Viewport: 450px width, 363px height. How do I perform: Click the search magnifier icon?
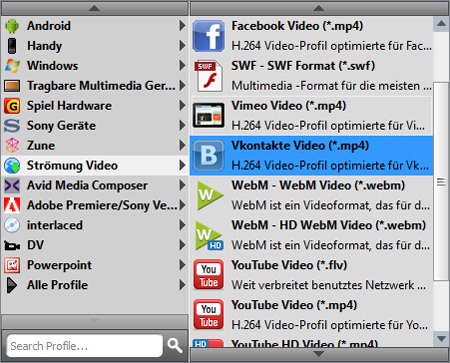[175, 345]
